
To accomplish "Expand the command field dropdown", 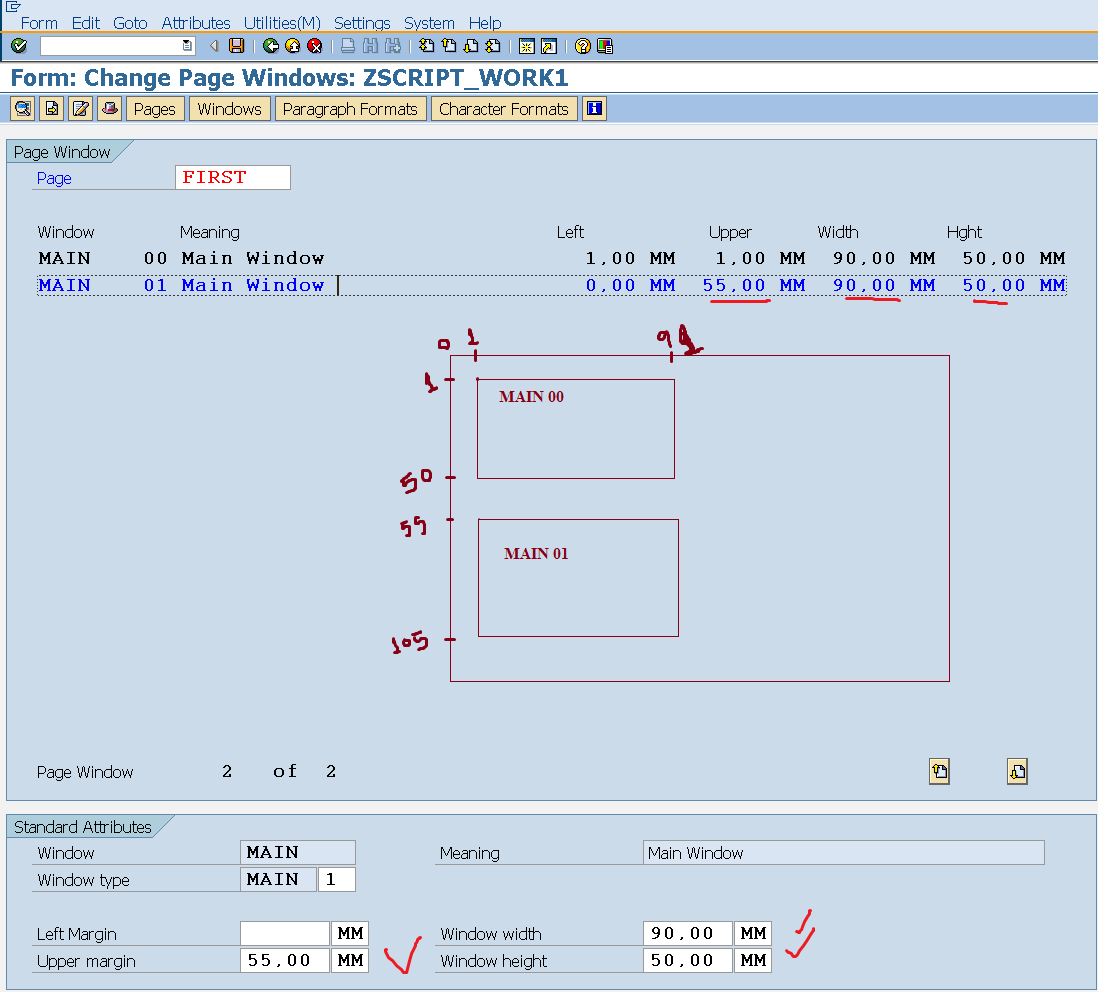I will tap(186, 45).
